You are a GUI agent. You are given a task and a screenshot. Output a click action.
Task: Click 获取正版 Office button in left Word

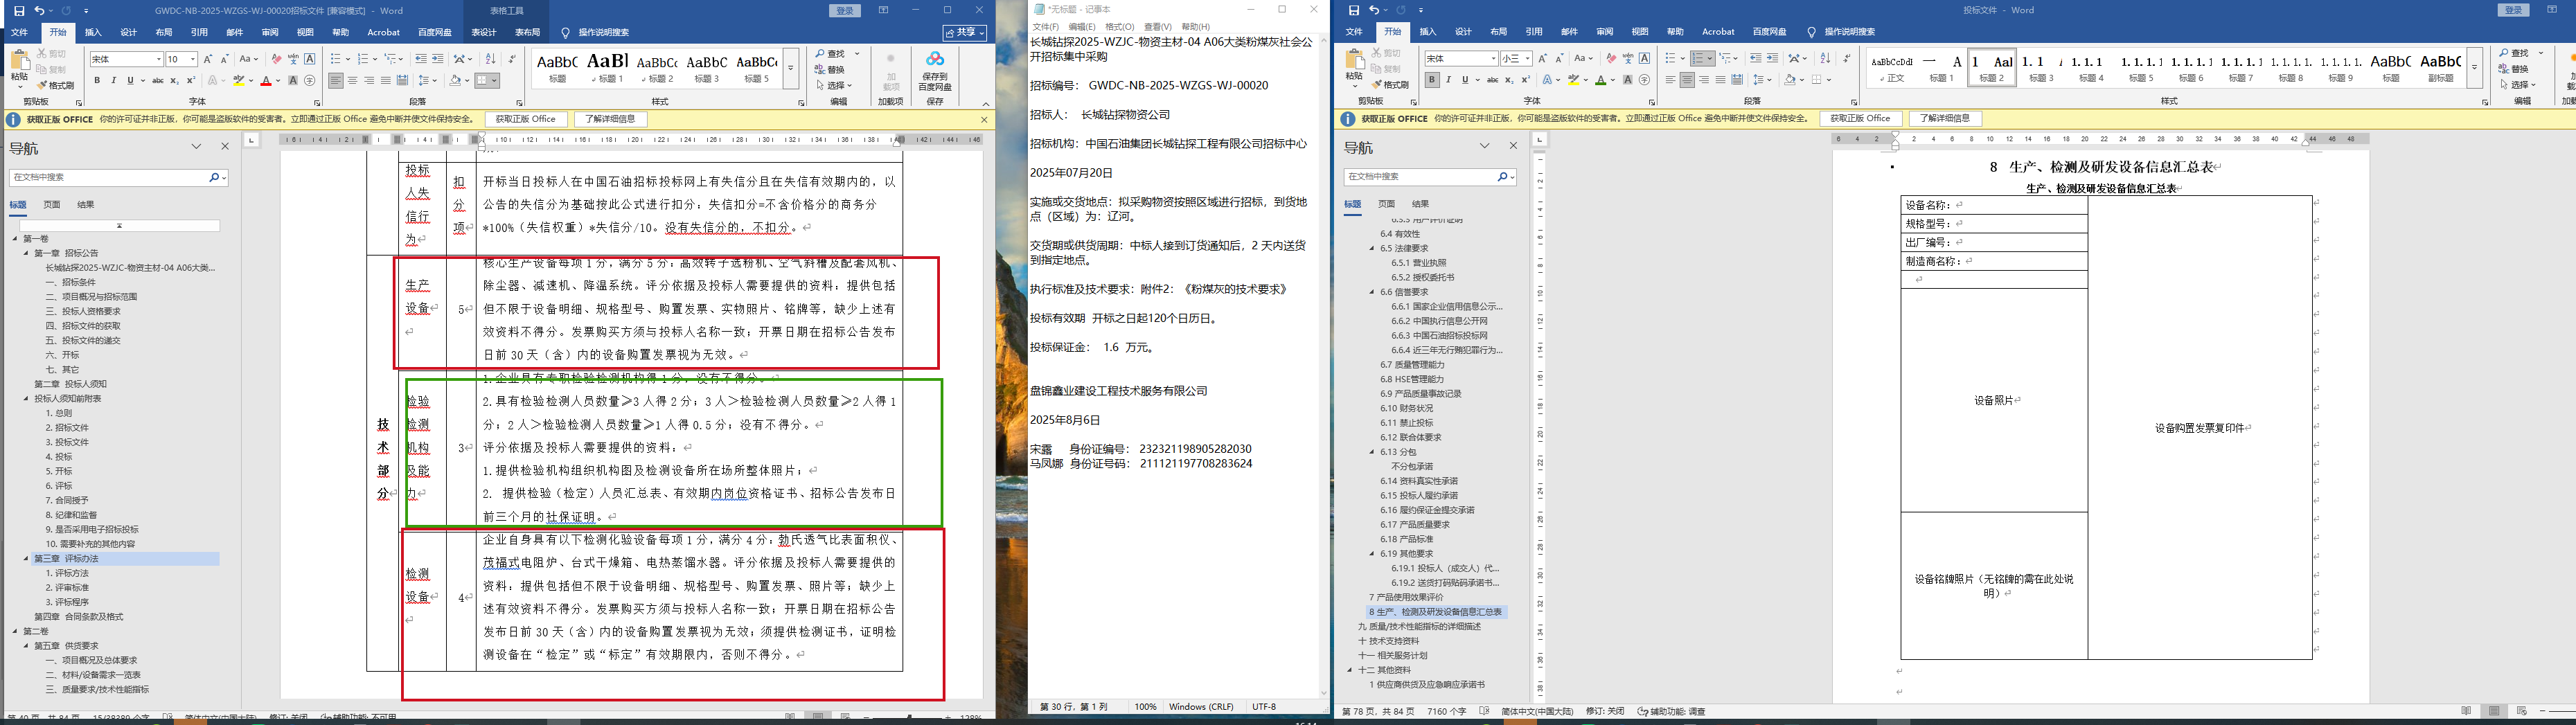pyautogui.click(x=527, y=119)
